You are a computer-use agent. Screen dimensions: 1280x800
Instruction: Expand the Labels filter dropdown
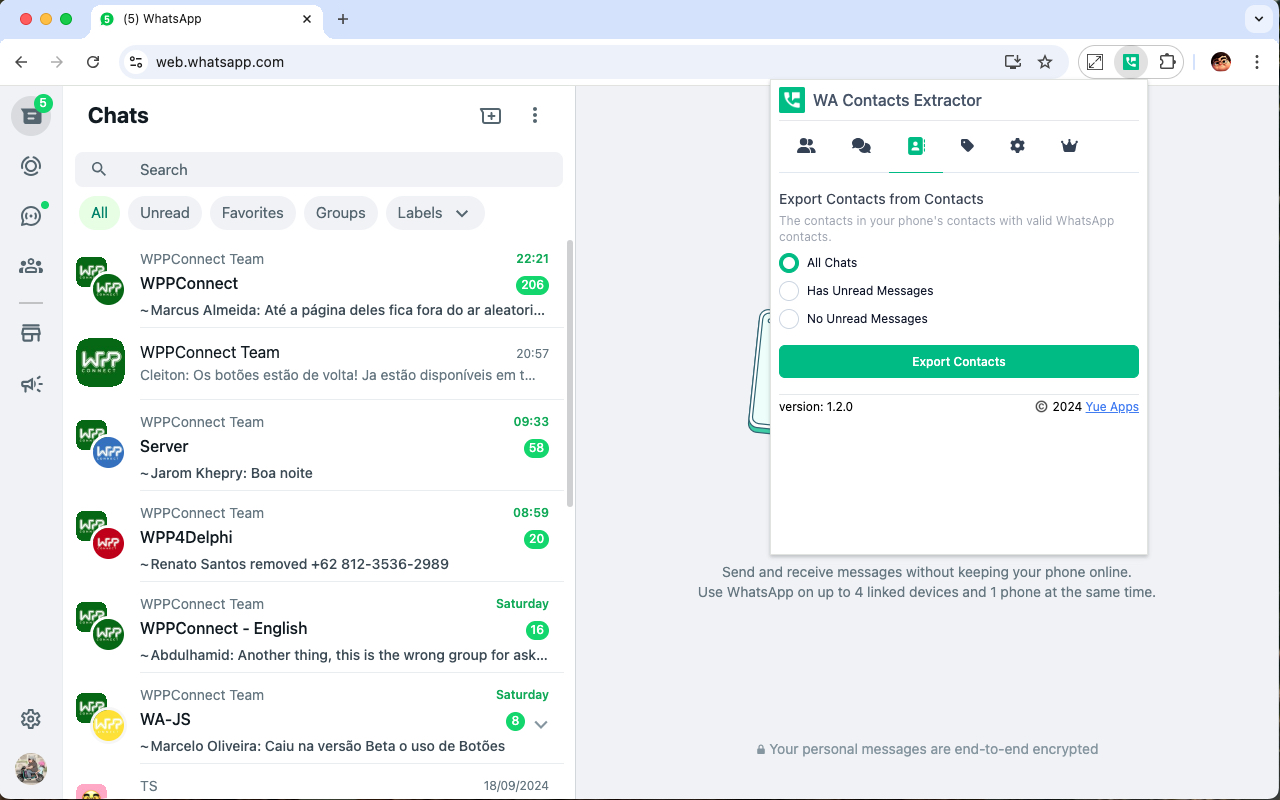pos(435,213)
